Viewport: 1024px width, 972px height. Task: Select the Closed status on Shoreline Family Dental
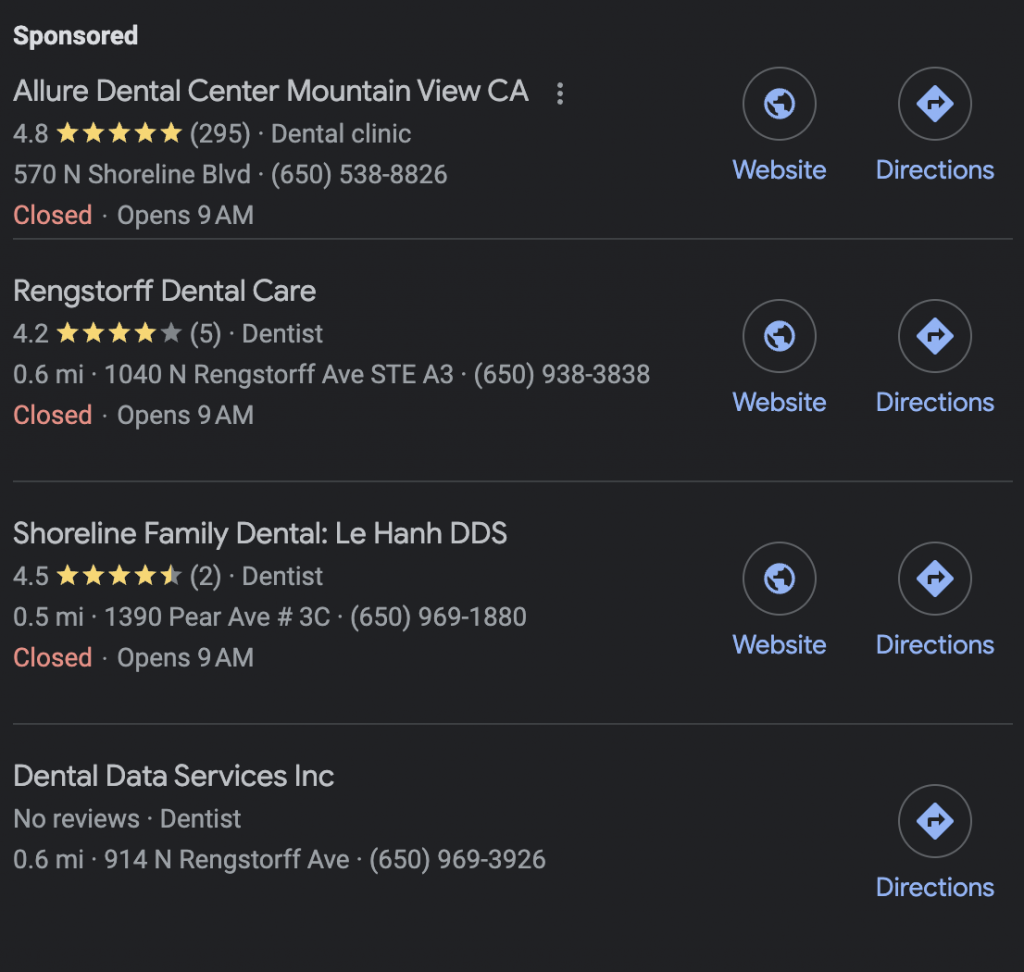(x=52, y=657)
